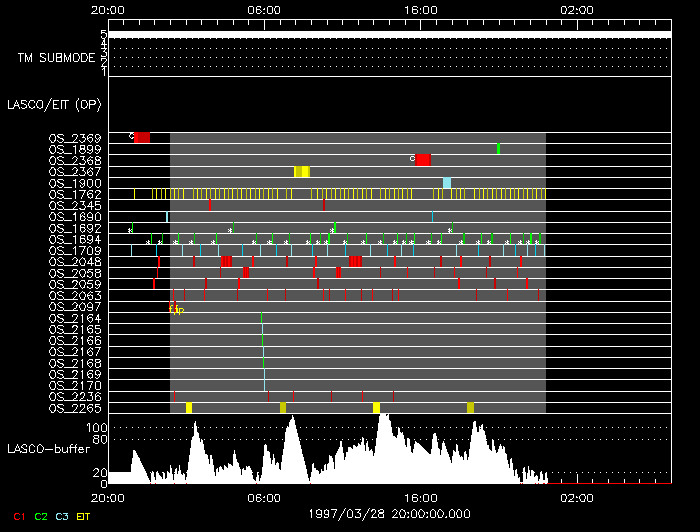Select the first wide red block in OS_2048 row
The image size is (700, 532).
[x=226, y=262]
